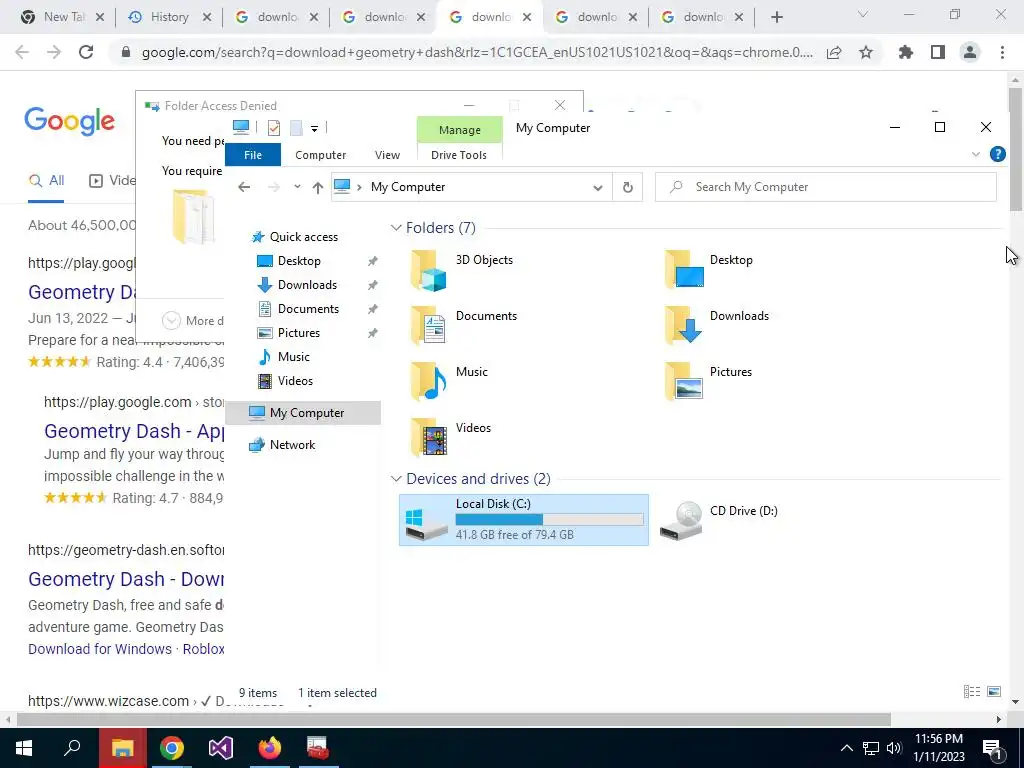Switch to details view layout icon
The height and width of the screenshot is (768, 1024).
click(x=972, y=692)
